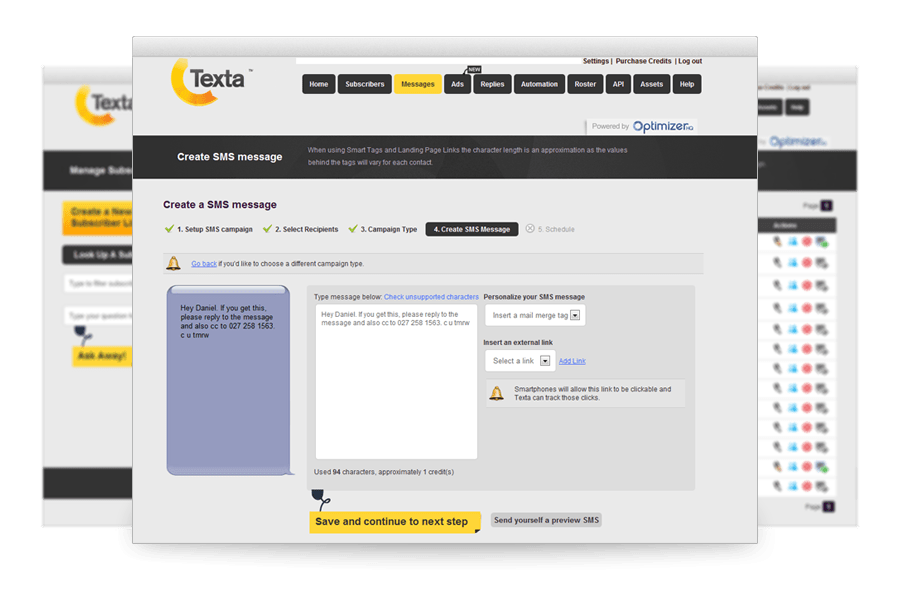Click Save and continue to next step
Screen dimensions: 900x600
click(x=395, y=522)
